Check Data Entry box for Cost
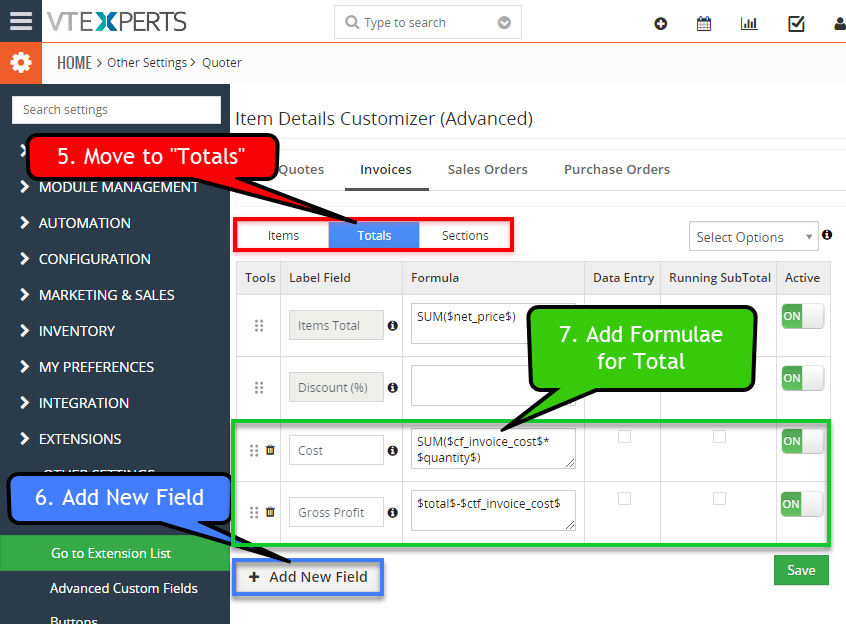 coord(624,436)
